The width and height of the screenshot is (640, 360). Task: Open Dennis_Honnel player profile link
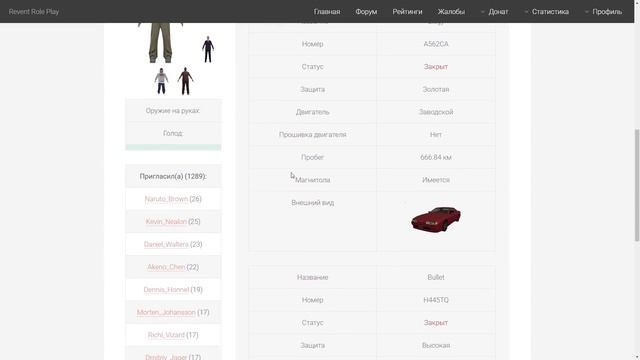tap(166, 289)
